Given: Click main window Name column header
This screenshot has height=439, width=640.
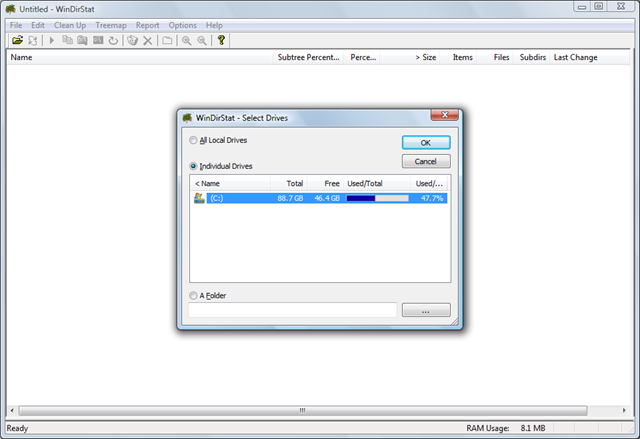Looking at the screenshot, I should 140,58.
